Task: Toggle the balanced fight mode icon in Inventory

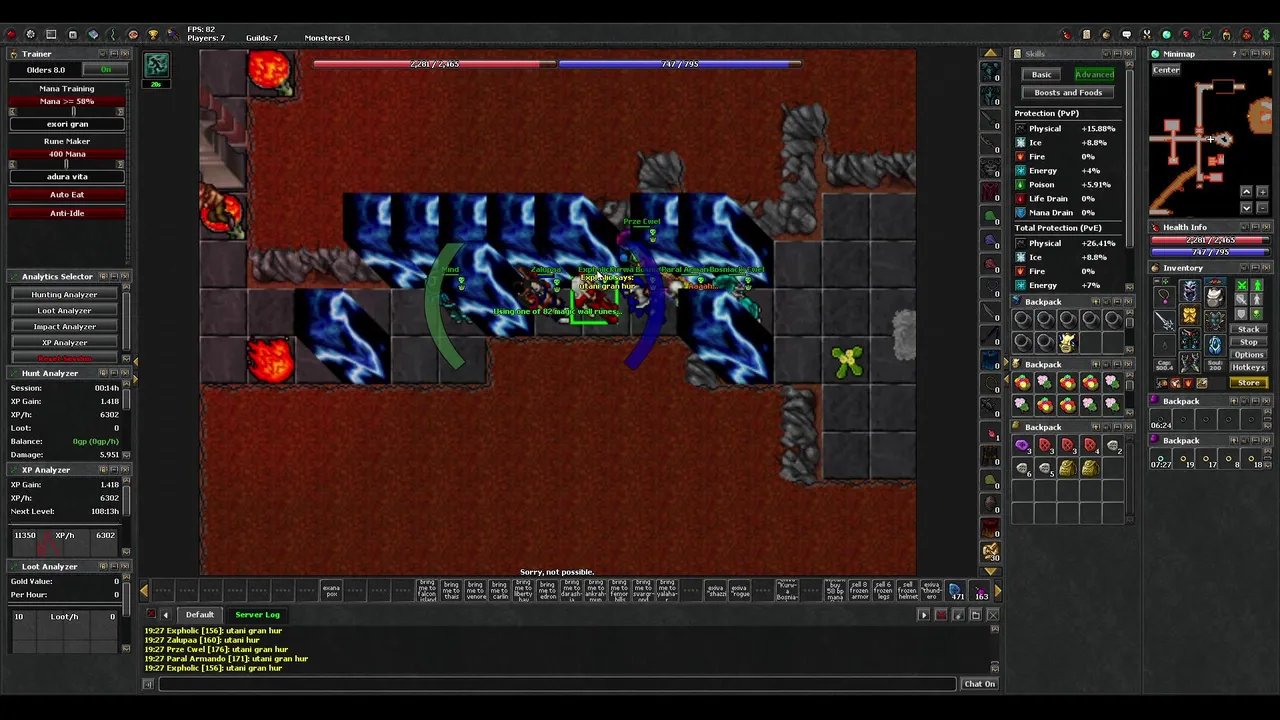Action: coord(1242,299)
